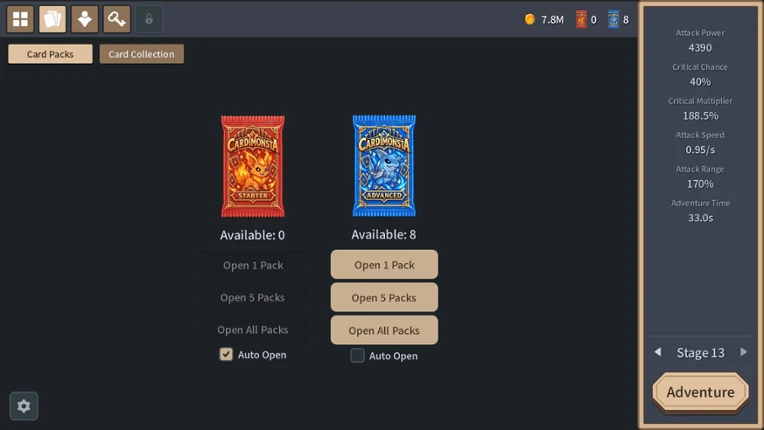
Task: Click the Available: 8 text
Action: coord(384,235)
